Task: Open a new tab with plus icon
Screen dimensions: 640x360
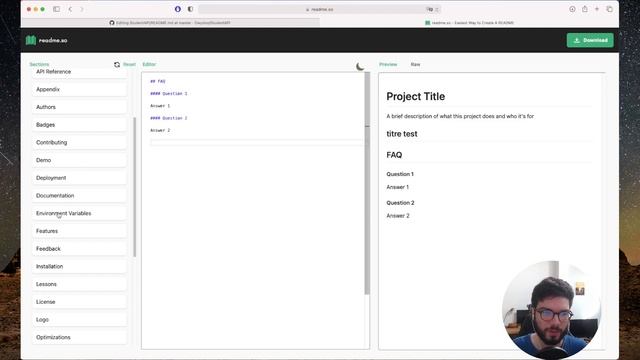Action: (597, 9)
